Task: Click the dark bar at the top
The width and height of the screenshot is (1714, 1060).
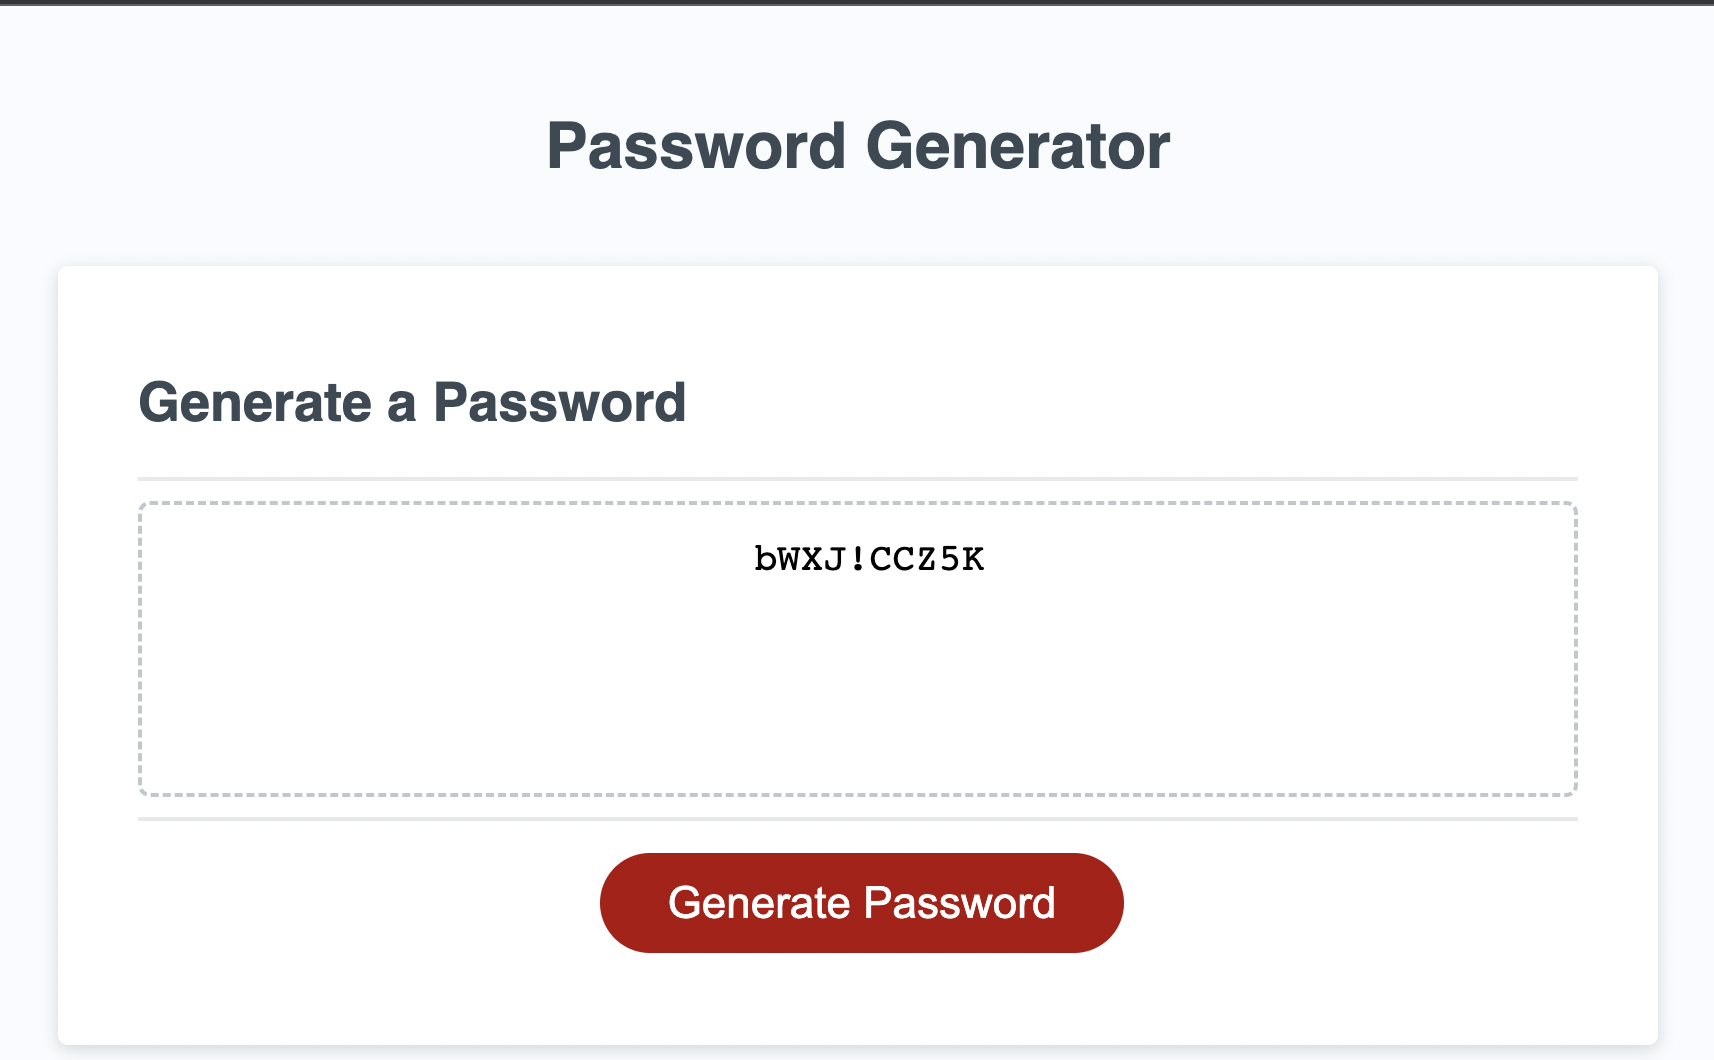Action: pos(858,5)
